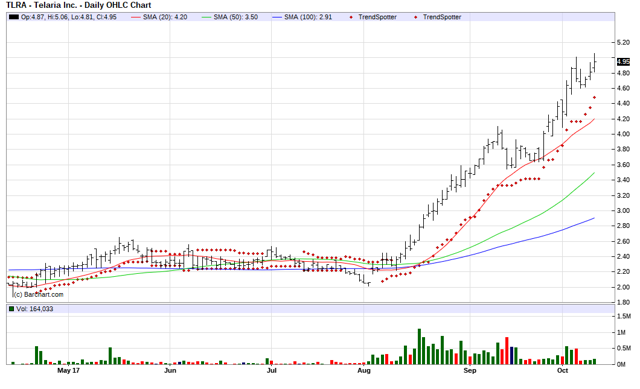Click the SMA (20): 4.20 legend text

165,17
